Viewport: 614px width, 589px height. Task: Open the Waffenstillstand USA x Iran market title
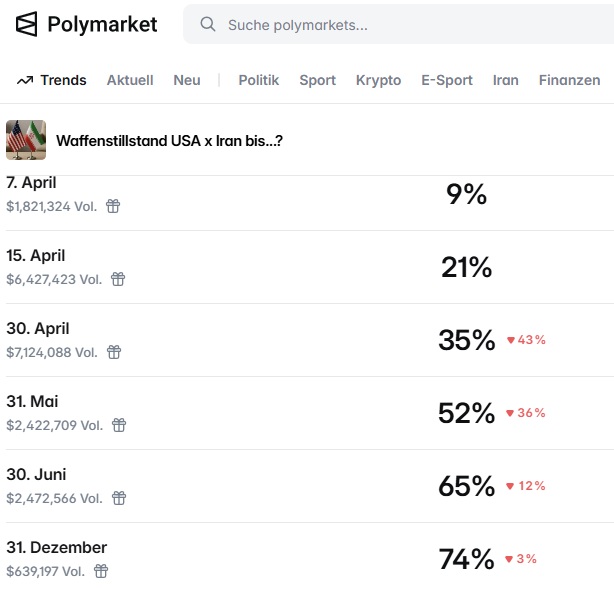point(169,141)
